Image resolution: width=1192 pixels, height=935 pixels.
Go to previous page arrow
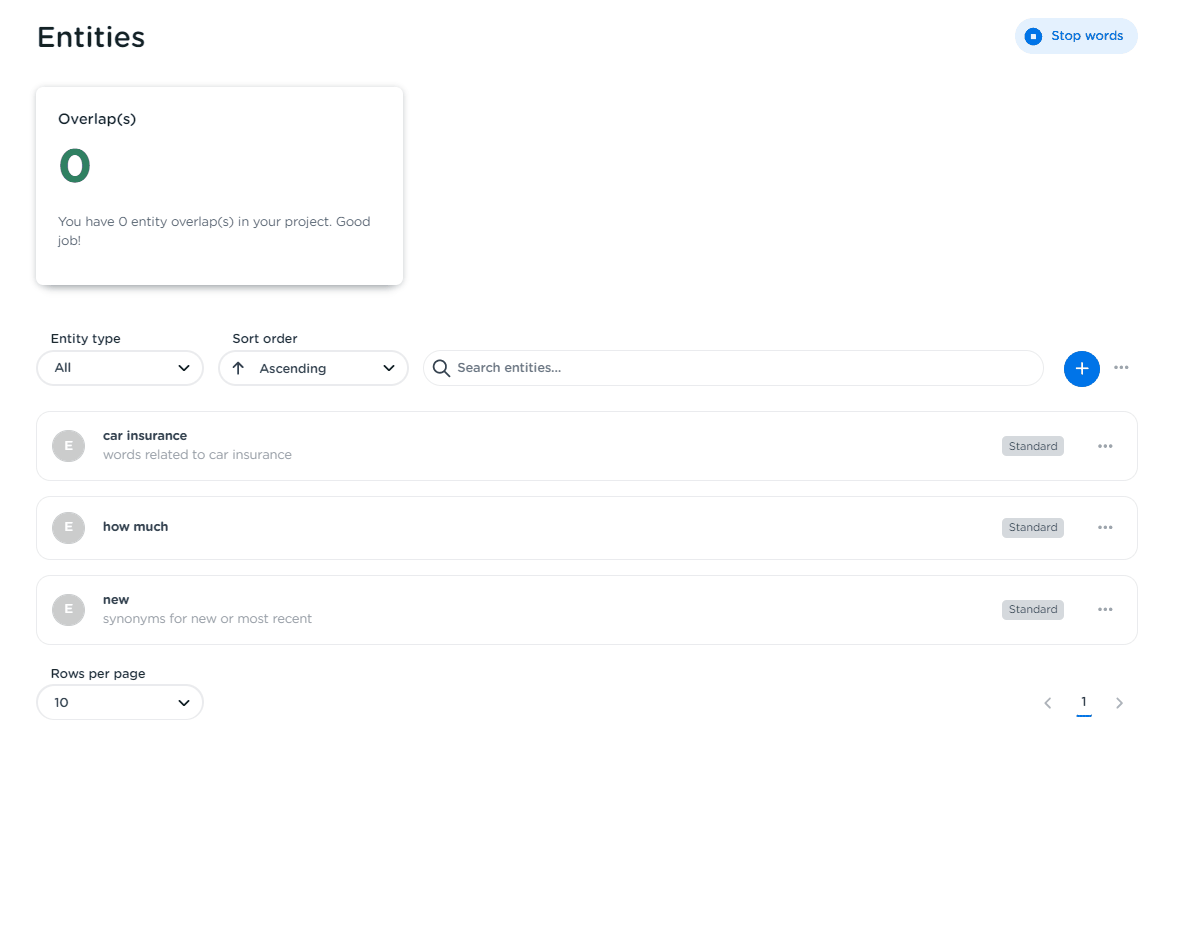[1047, 703]
